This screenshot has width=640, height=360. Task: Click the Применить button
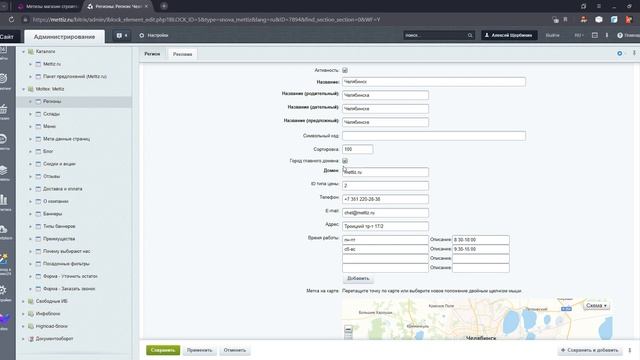point(200,350)
